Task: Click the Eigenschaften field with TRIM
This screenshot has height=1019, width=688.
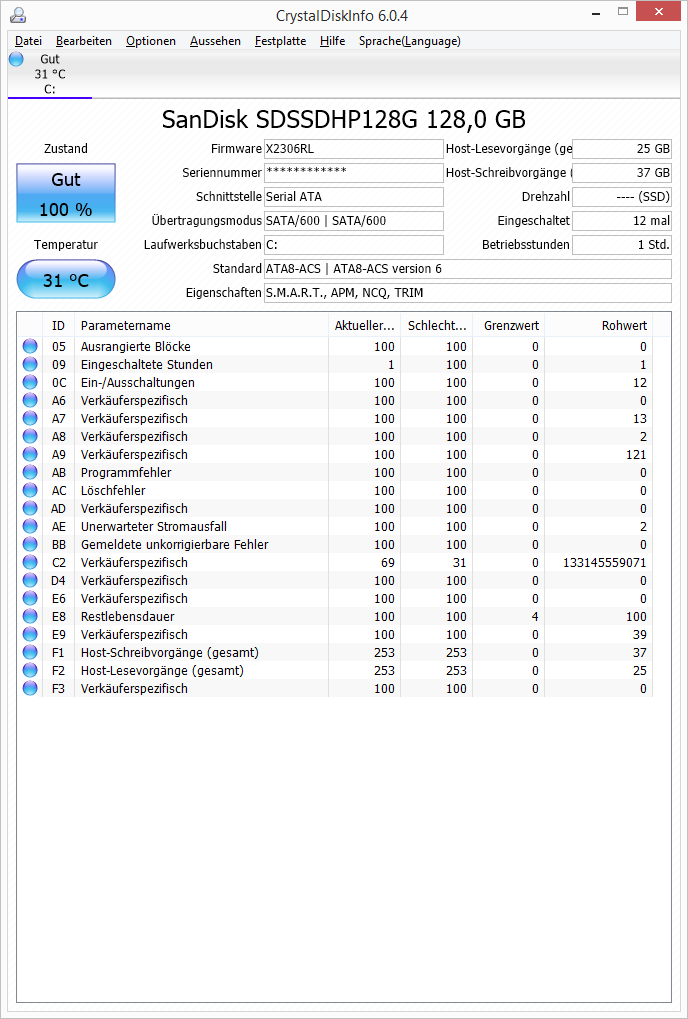Action: (x=468, y=293)
